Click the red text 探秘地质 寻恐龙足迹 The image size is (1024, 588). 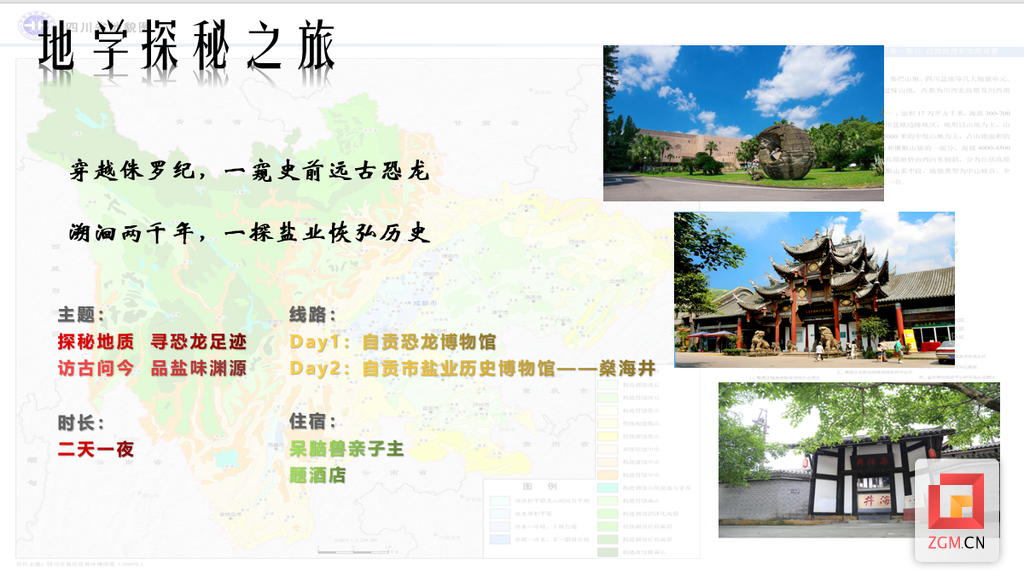pyautogui.click(x=152, y=341)
